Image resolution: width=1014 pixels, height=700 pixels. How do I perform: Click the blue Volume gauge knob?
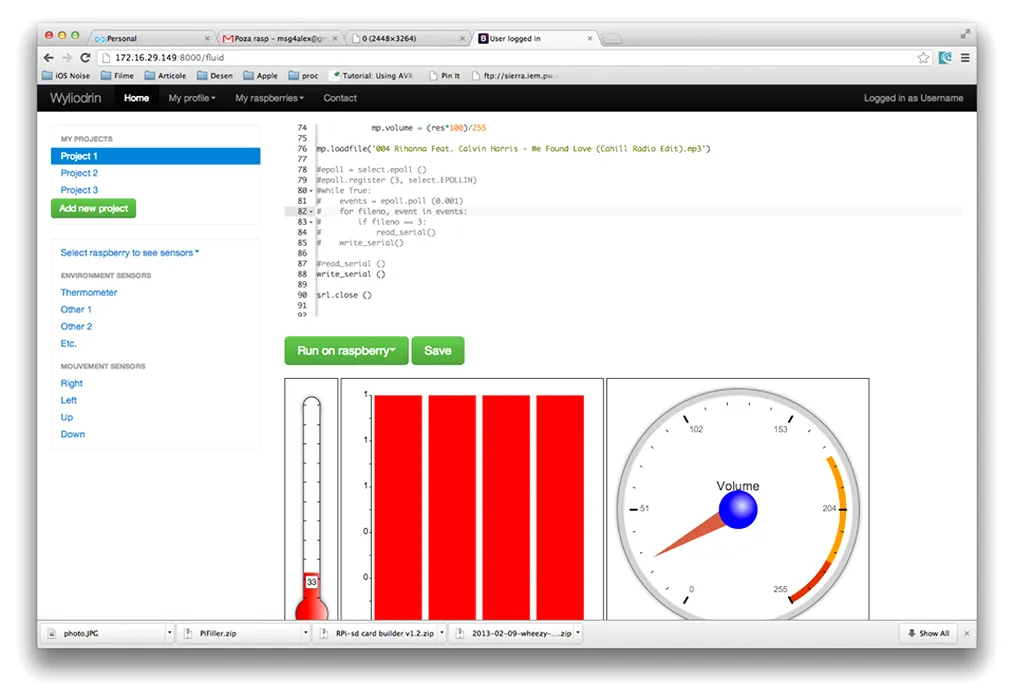coord(738,510)
